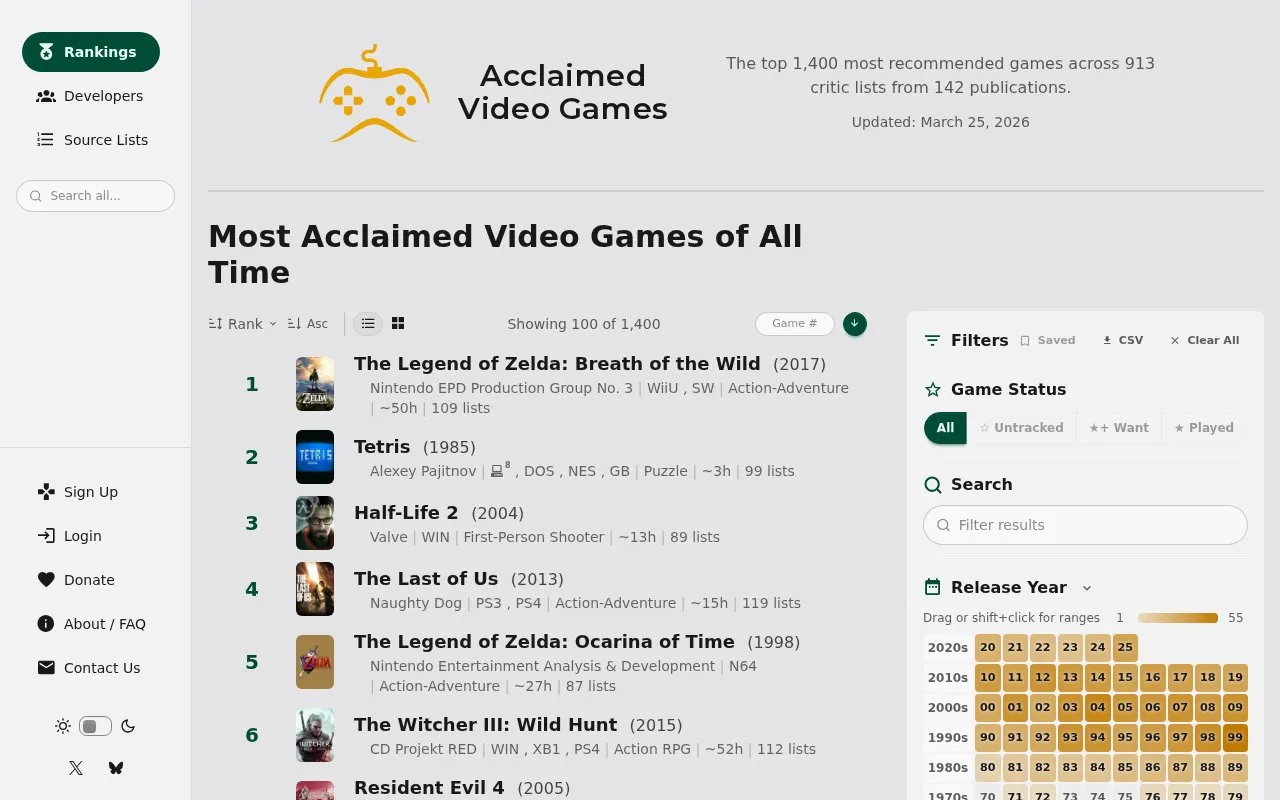
Task: Open the Bluesky butterfly icon
Action: point(116,768)
